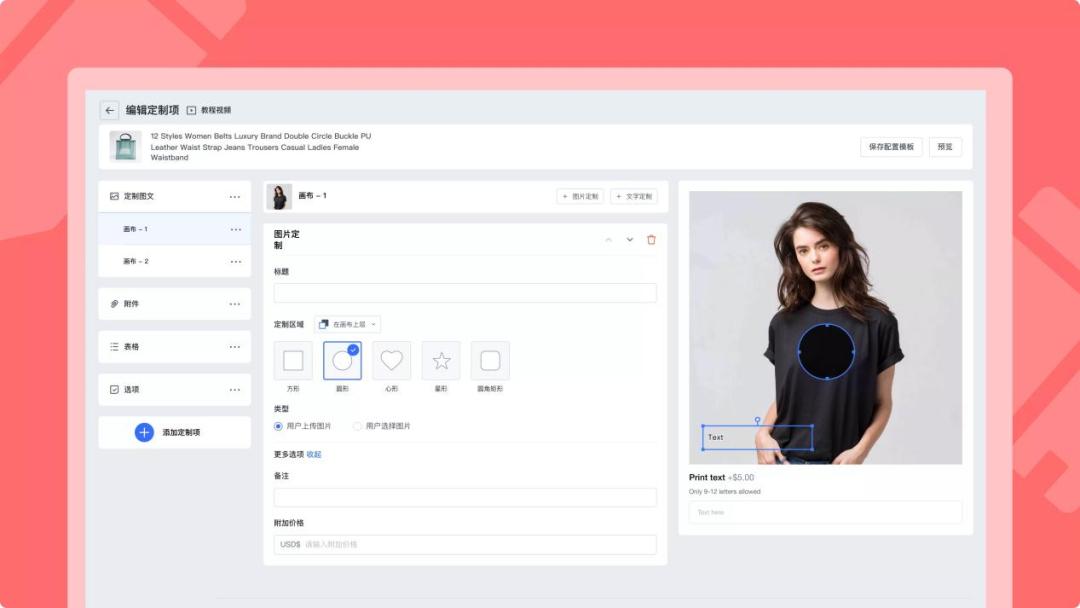Select the 圆角矩形 rounded rectangle shape
1080x608 pixels.
point(490,361)
